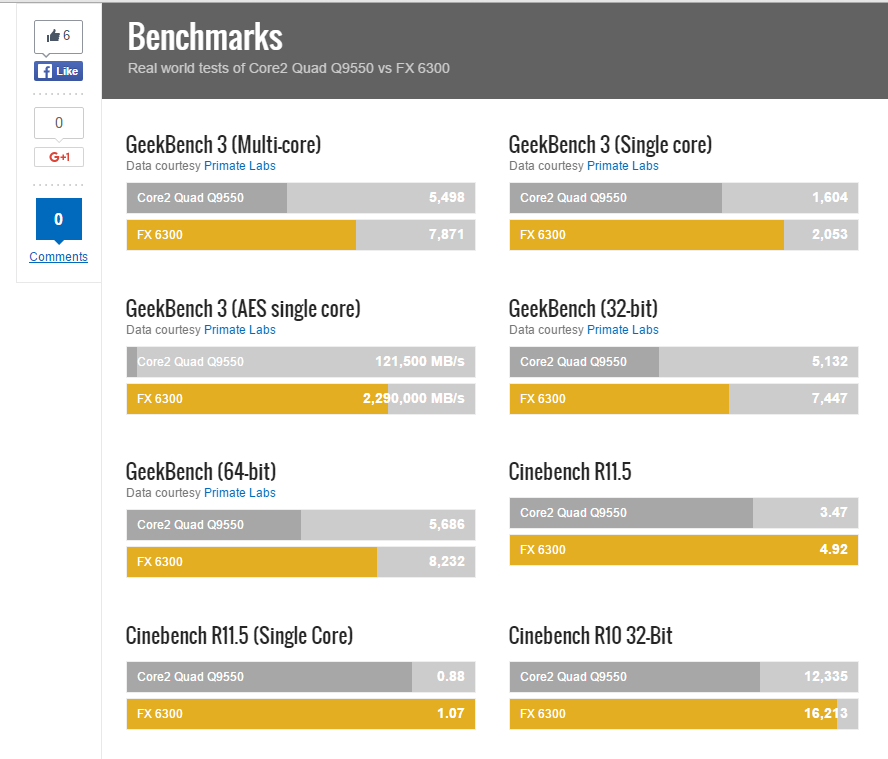Click the Cinebench R11.5 heading
888x759 pixels.
(x=570, y=472)
